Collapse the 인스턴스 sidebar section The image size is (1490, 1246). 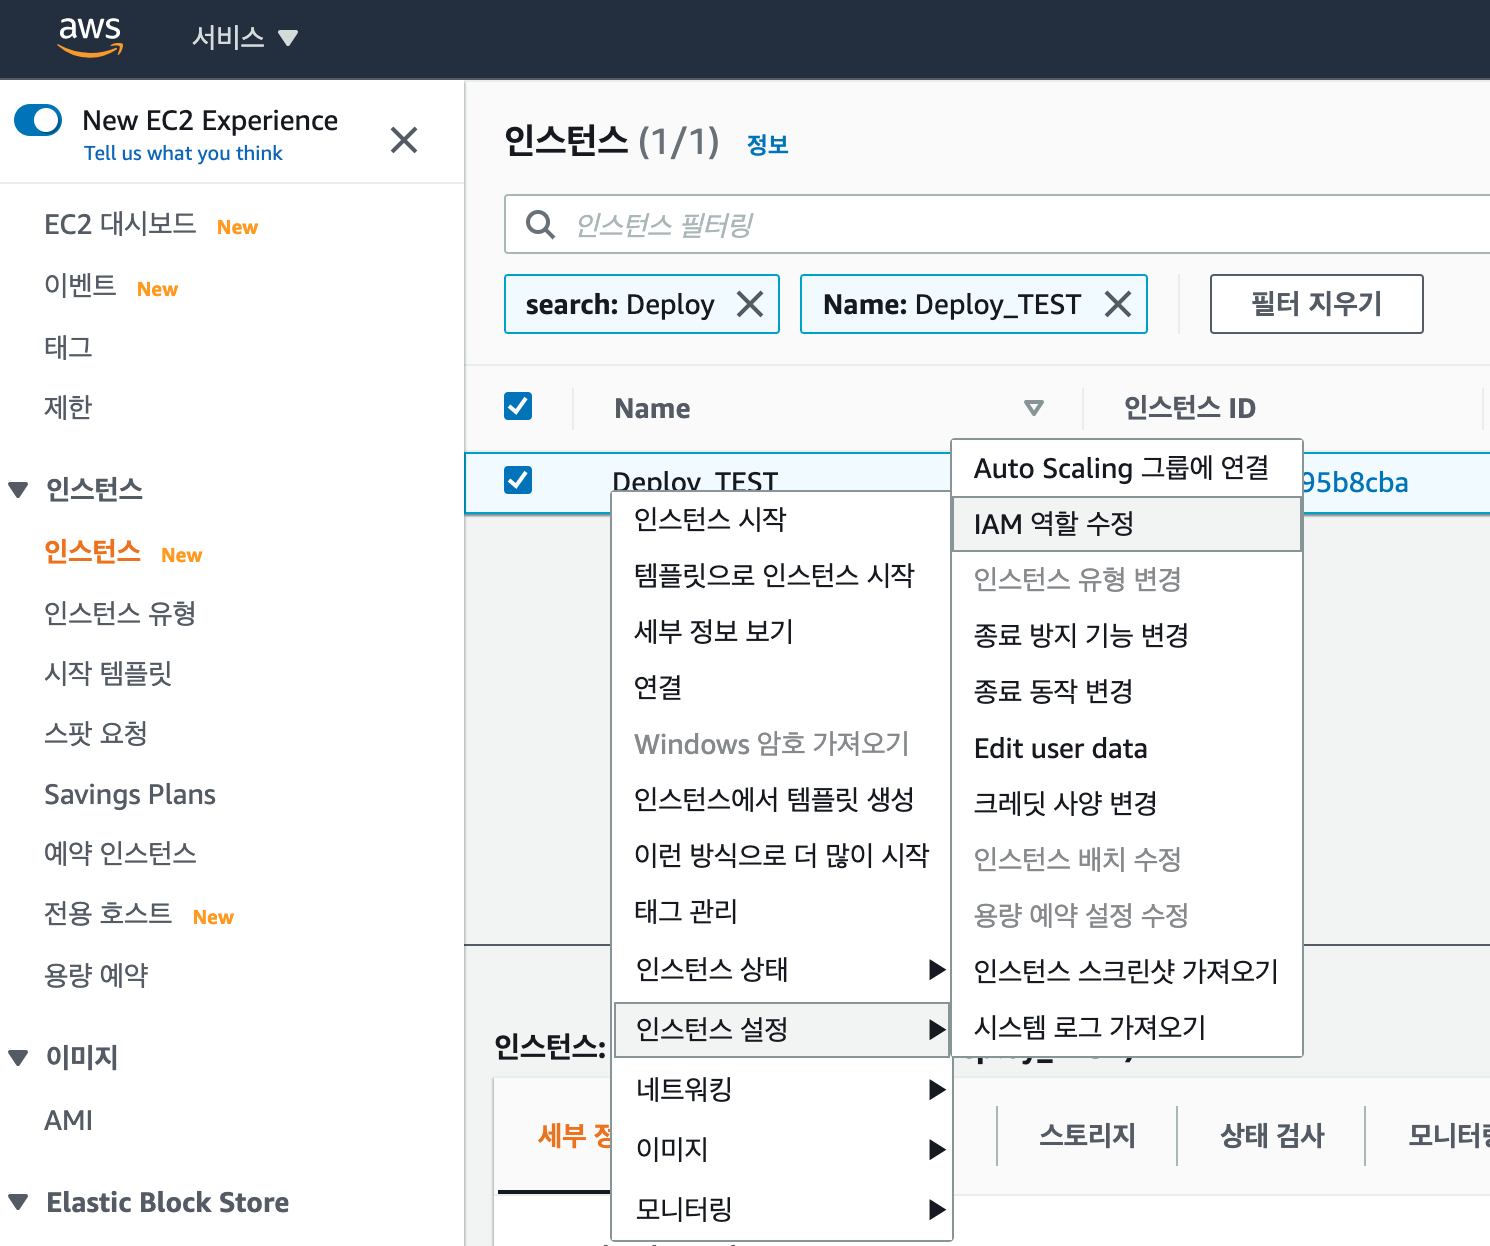18,490
